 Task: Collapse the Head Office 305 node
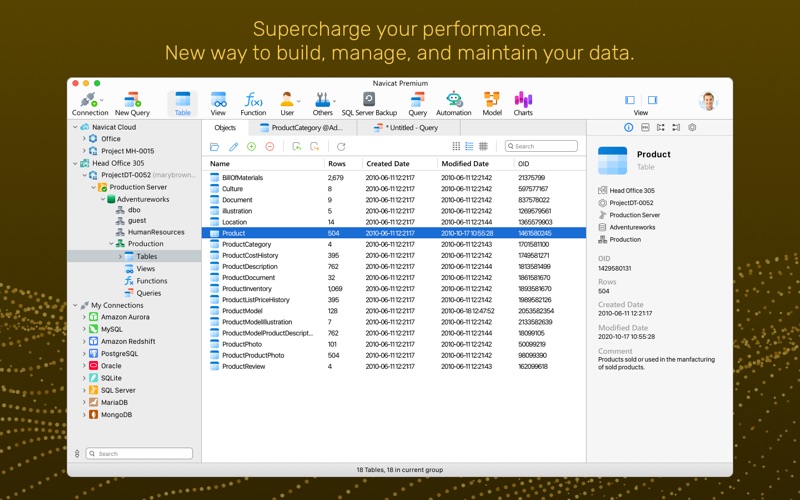[x=75, y=163]
